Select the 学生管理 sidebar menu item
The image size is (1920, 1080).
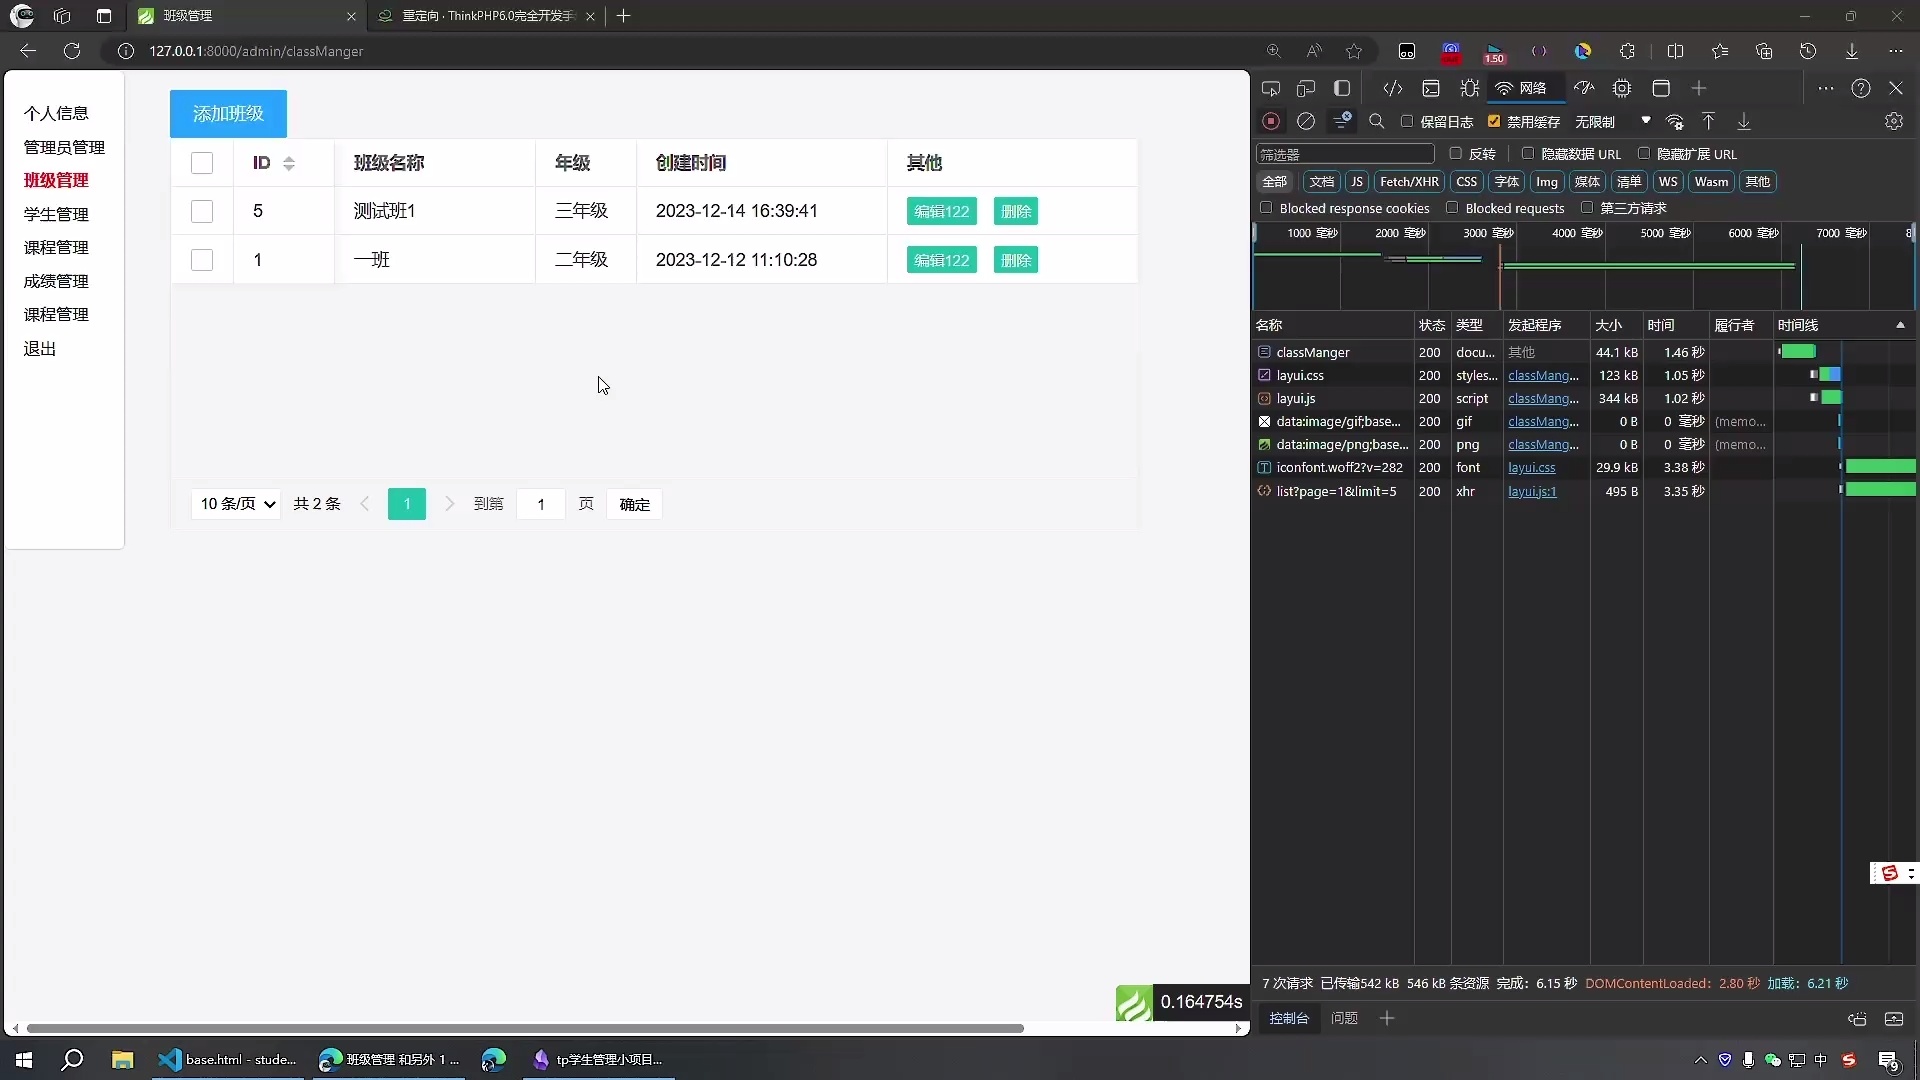(56, 214)
